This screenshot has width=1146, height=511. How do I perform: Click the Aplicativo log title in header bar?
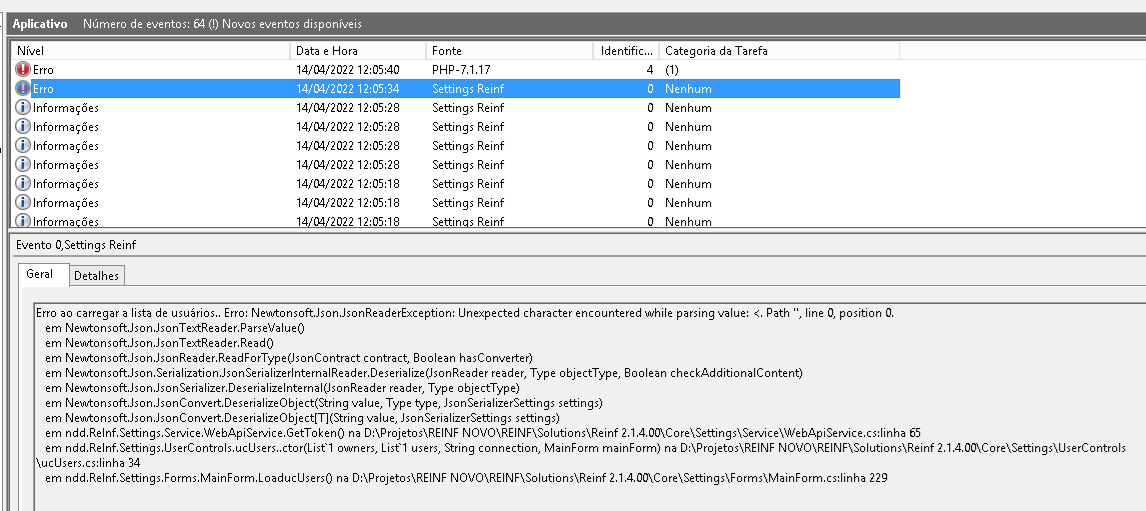[x=40, y=23]
